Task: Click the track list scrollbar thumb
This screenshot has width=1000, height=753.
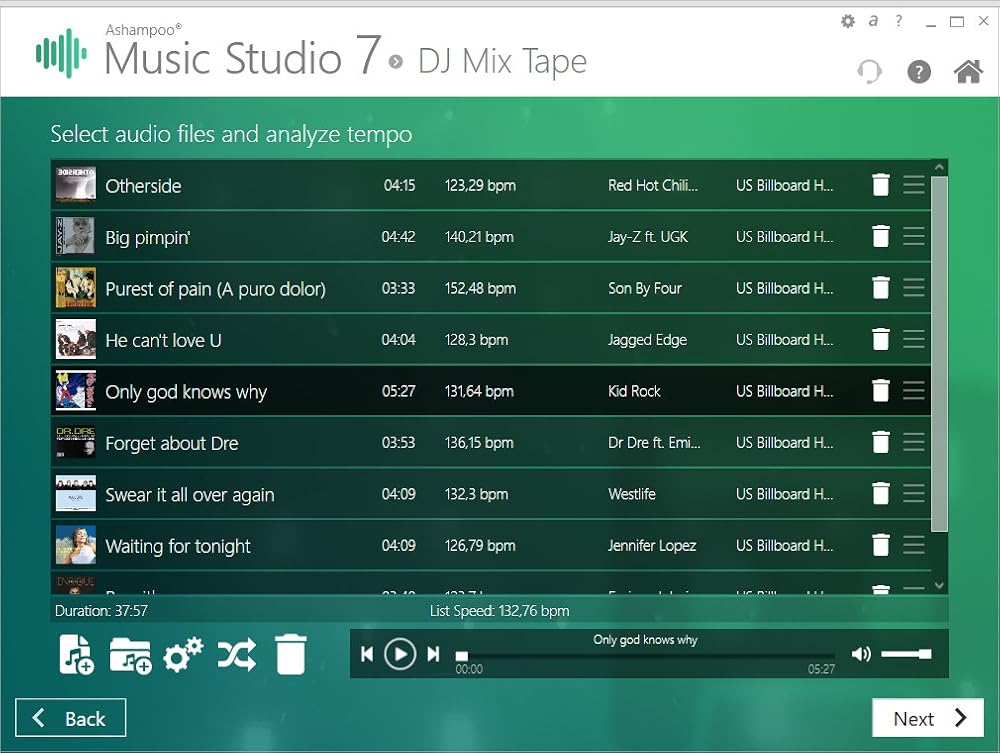Action: [x=939, y=354]
